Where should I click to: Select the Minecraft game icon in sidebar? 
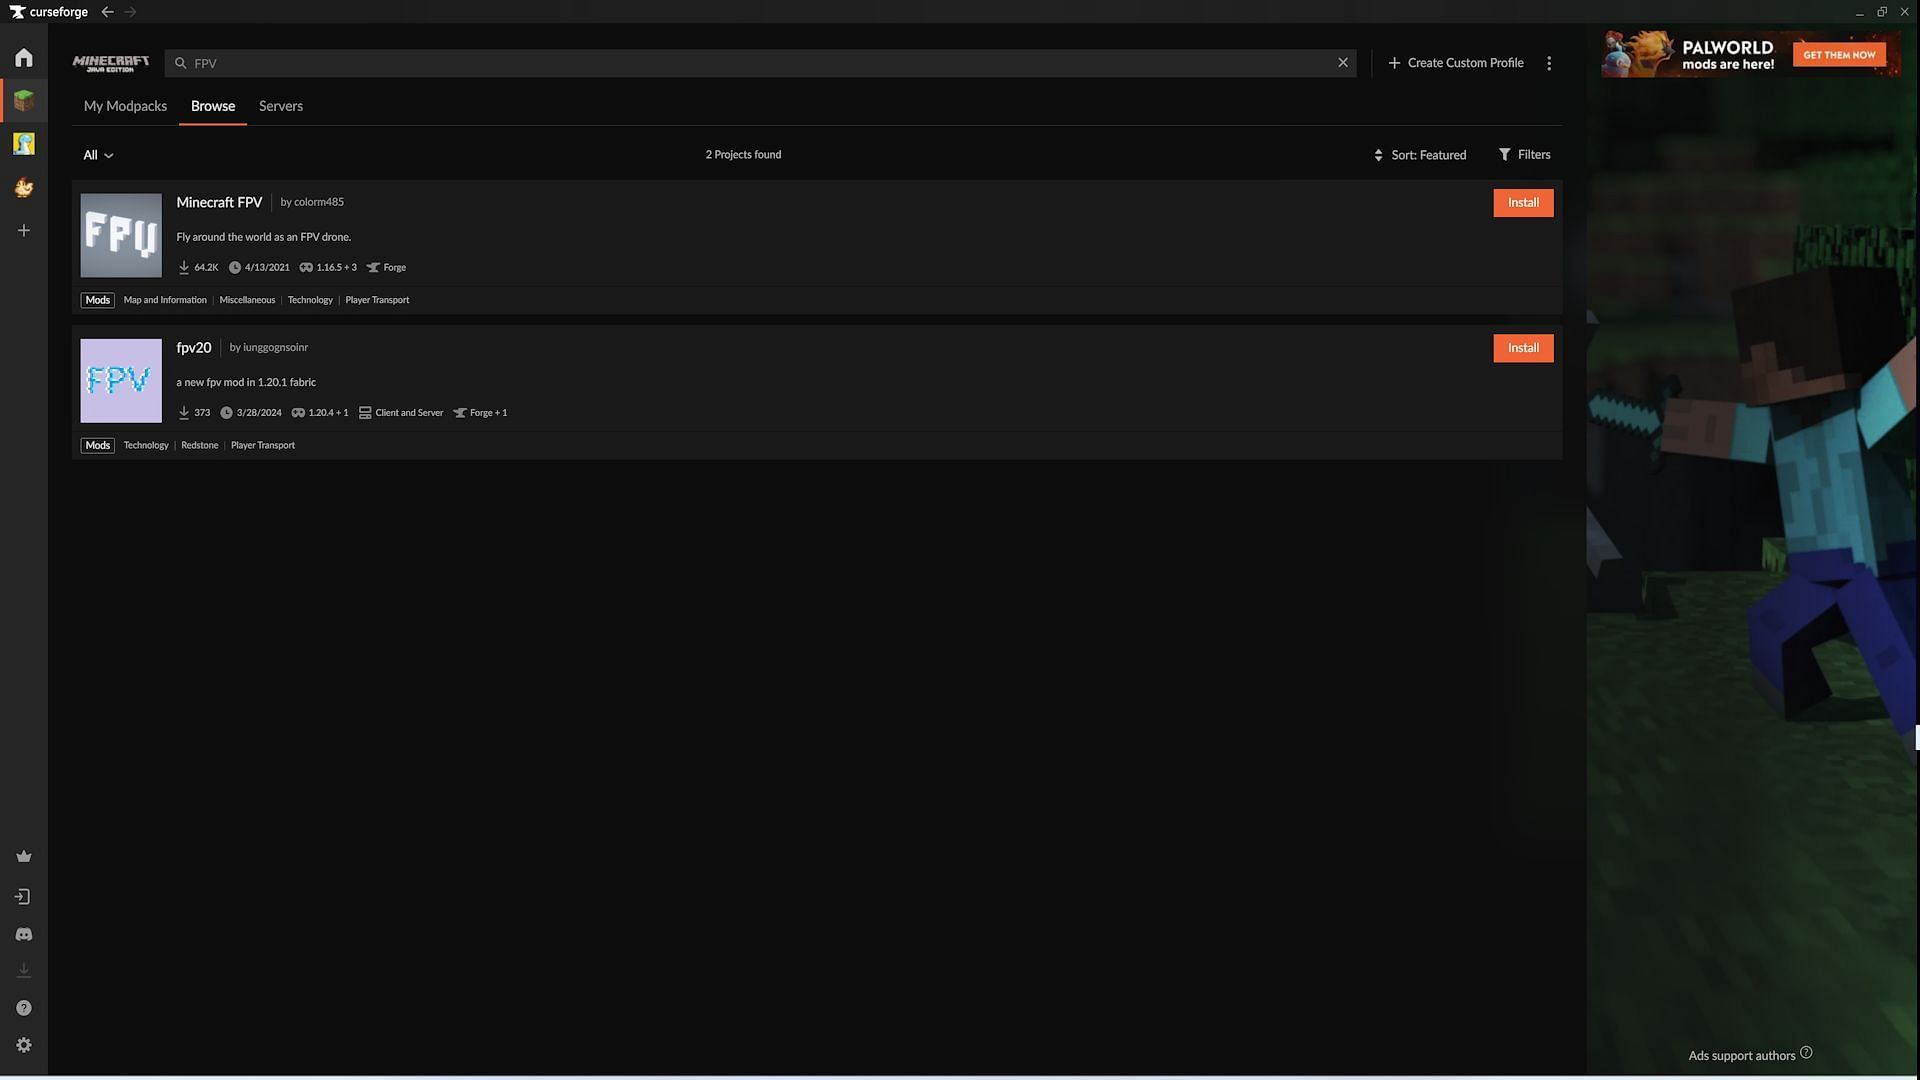[24, 101]
